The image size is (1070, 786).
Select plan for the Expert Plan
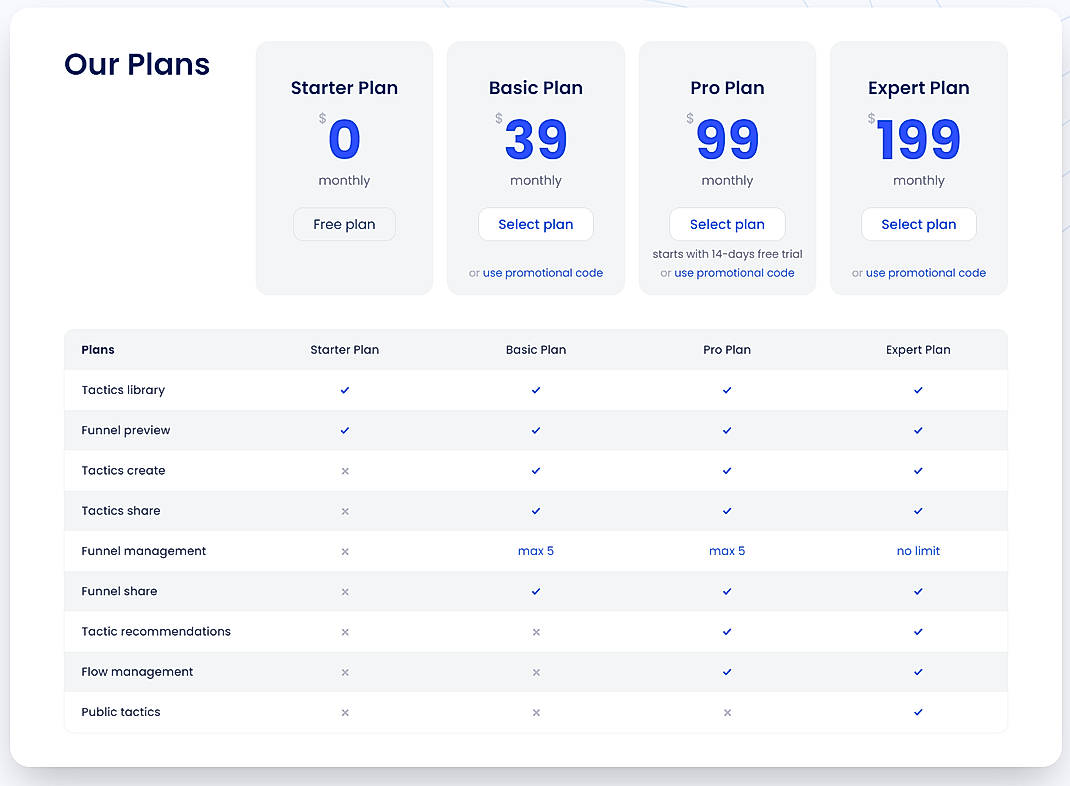pyautogui.click(x=918, y=224)
